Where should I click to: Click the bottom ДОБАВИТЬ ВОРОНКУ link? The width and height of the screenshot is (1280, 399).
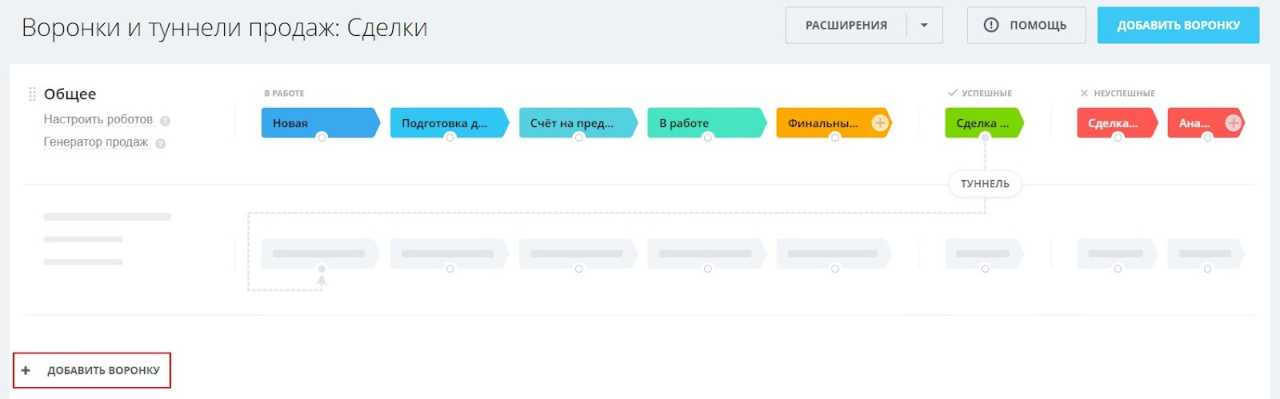[x=92, y=370]
